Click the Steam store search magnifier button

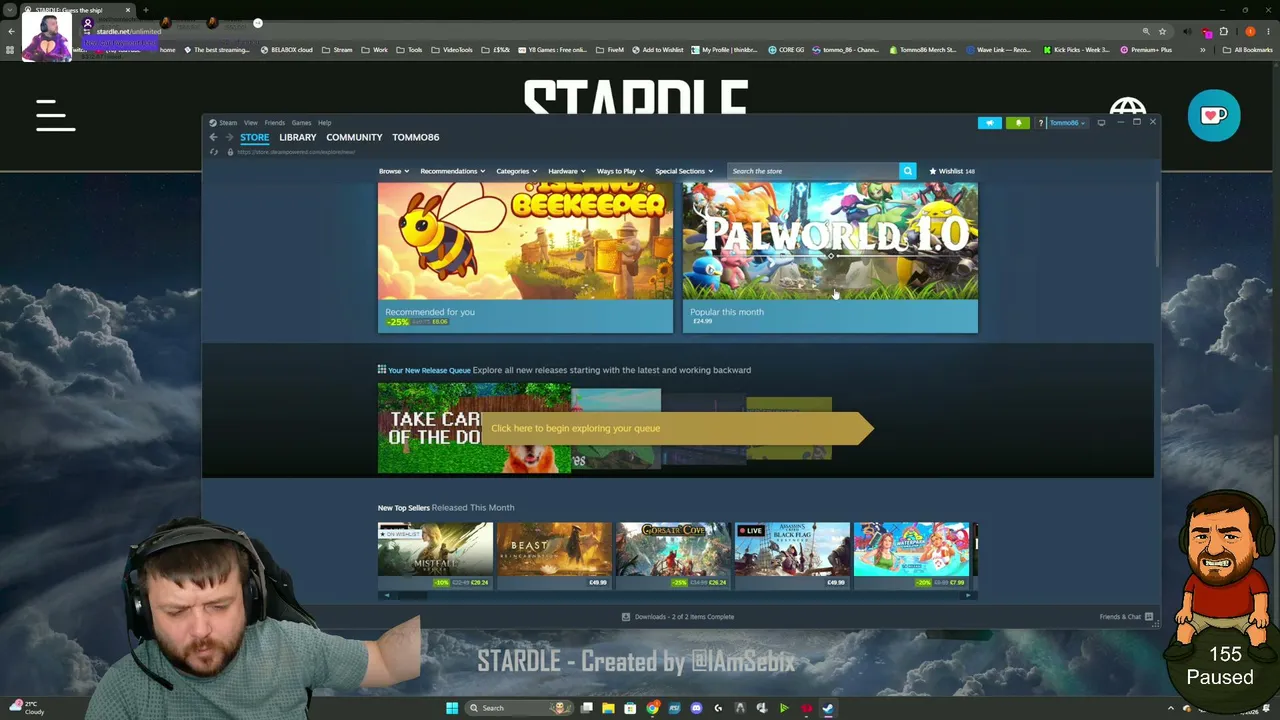pos(907,171)
